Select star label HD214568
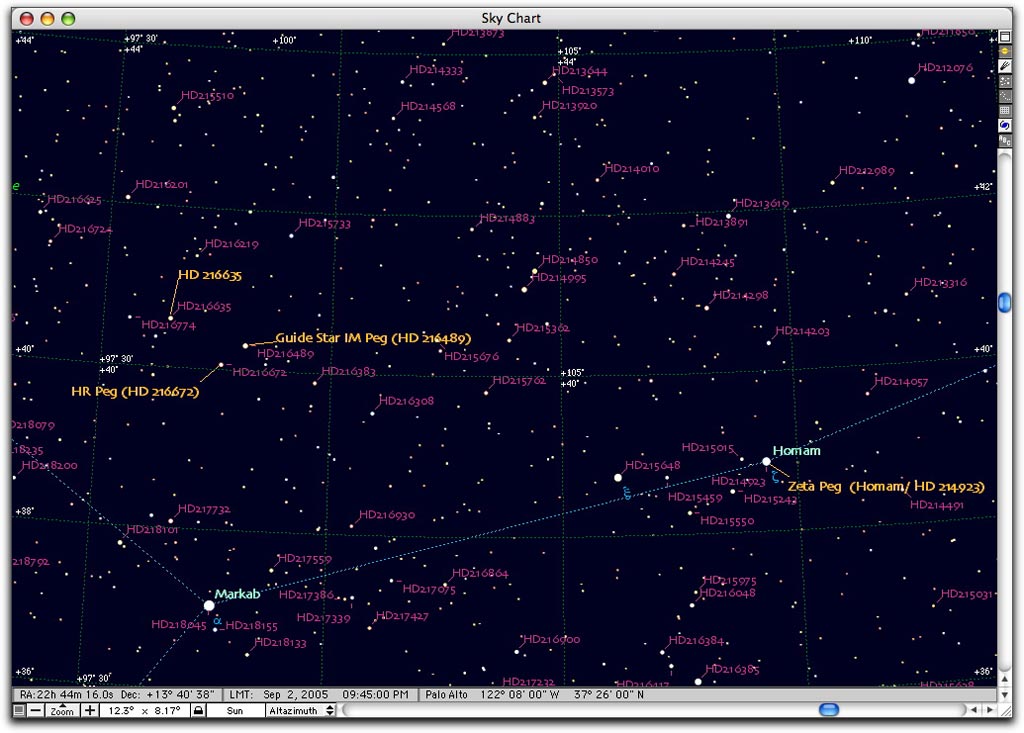Viewport: 1024px width, 733px height. tap(428, 106)
